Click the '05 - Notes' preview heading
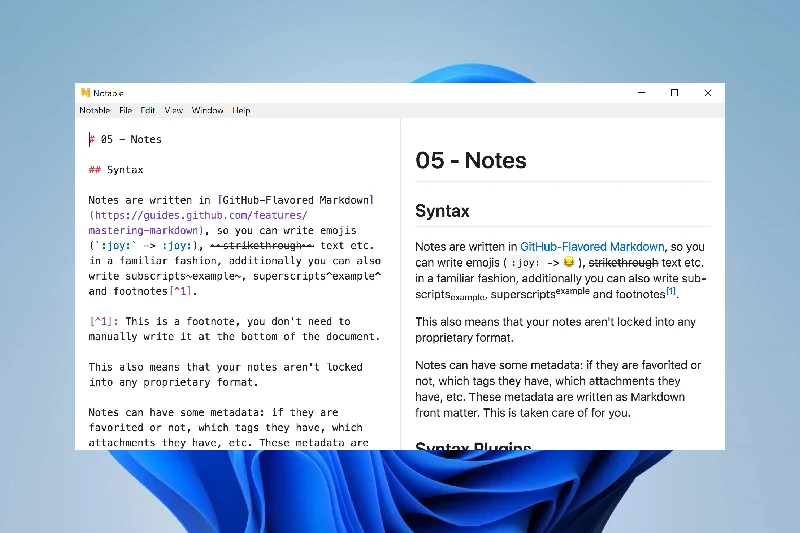 pyautogui.click(x=470, y=160)
